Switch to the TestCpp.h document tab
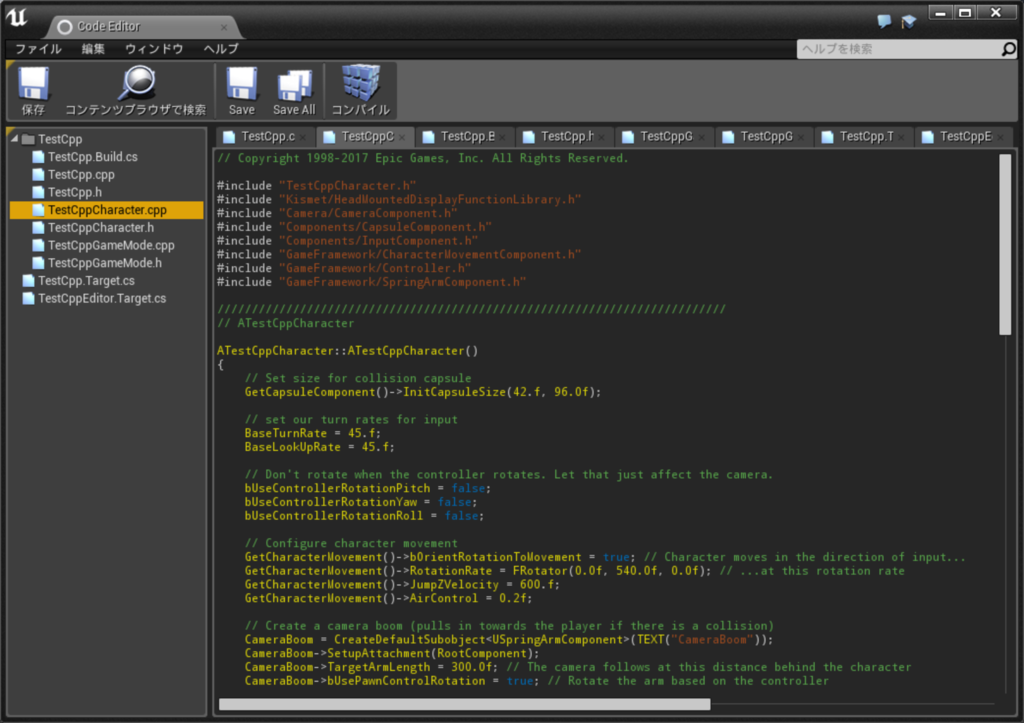This screenshot has height=723, width=1024. [564, 137]
